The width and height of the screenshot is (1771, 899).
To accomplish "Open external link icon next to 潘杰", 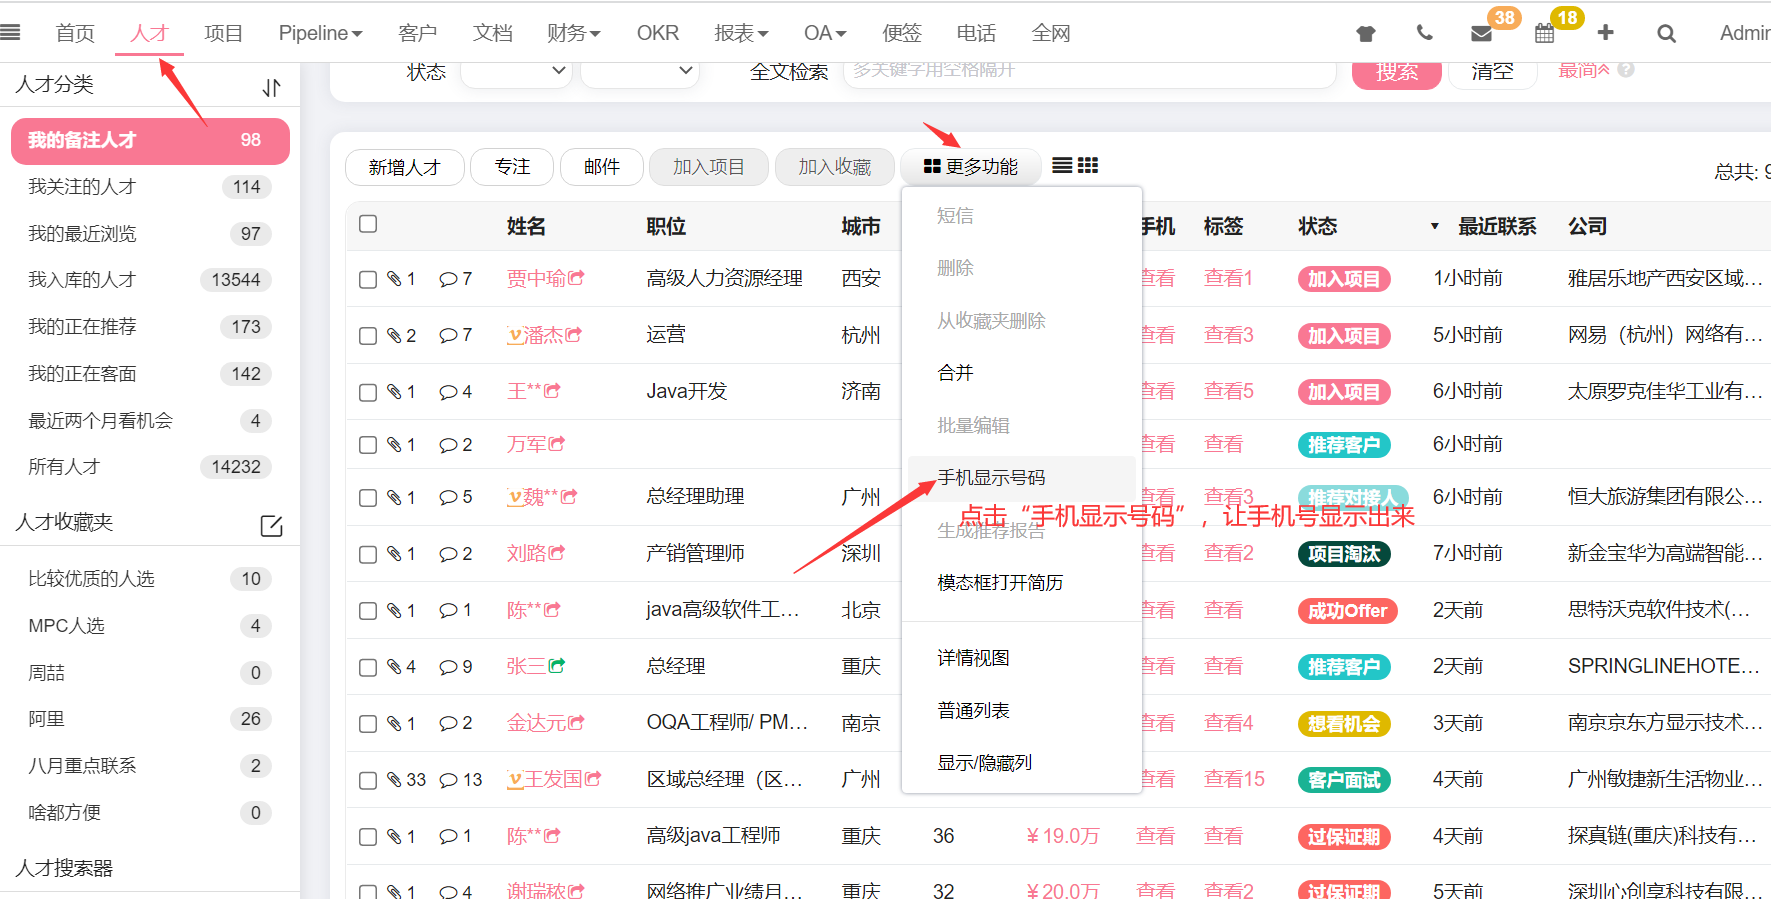I will pyautogui.click(x=573, y=335).
